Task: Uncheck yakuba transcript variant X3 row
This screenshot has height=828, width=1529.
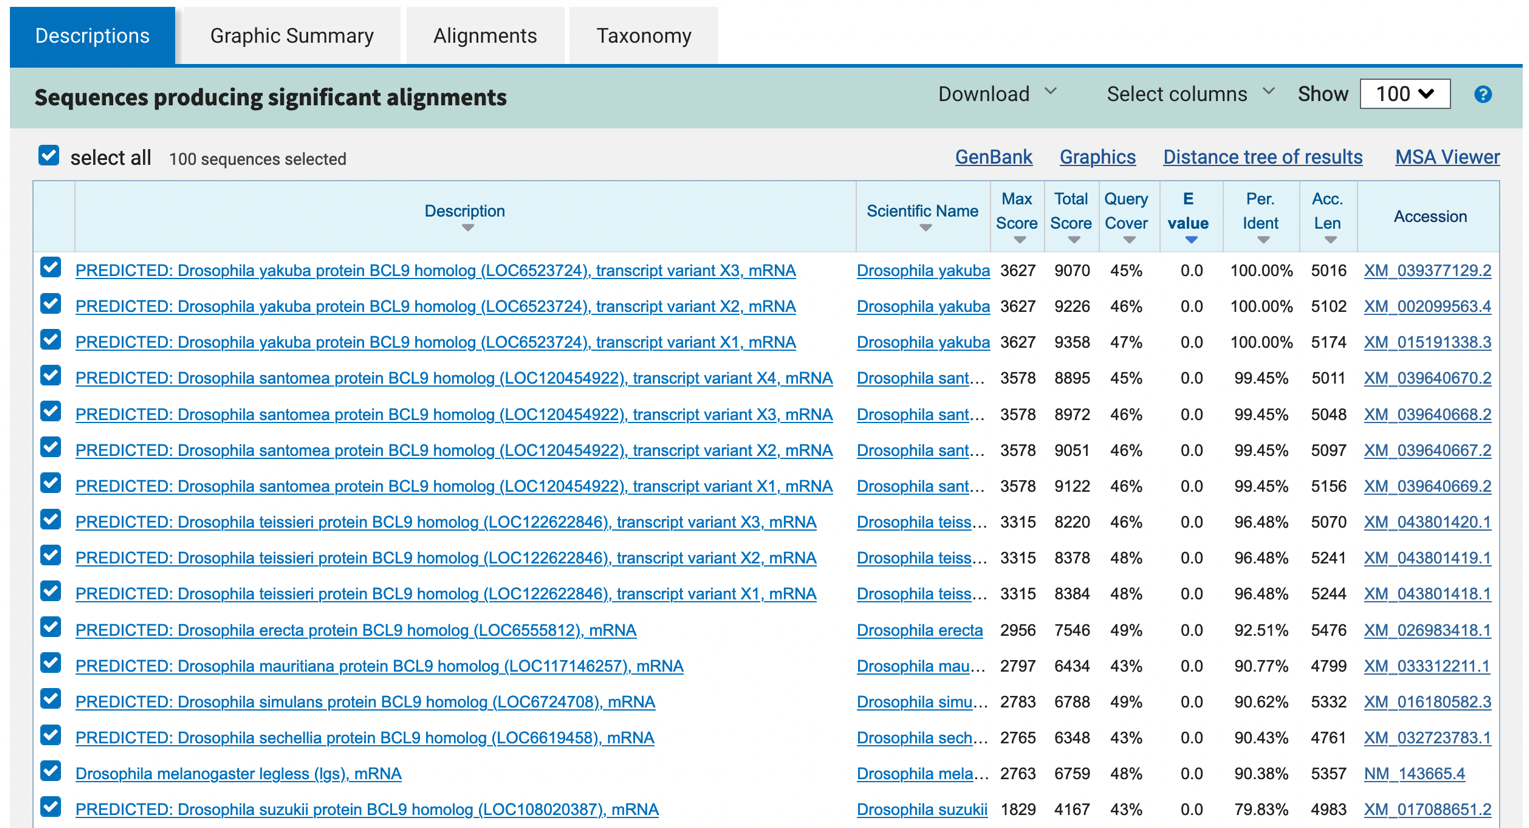Action: [x=51, y=268]
